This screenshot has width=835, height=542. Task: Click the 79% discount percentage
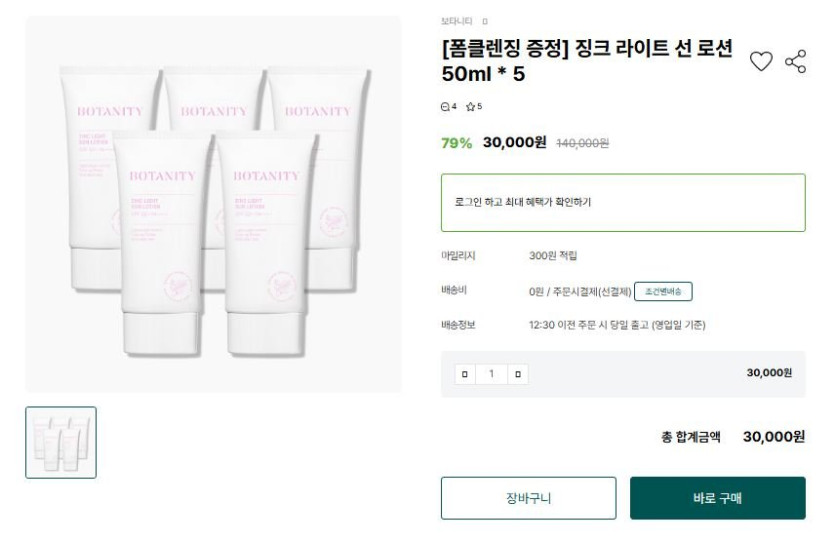coord(456,143)
